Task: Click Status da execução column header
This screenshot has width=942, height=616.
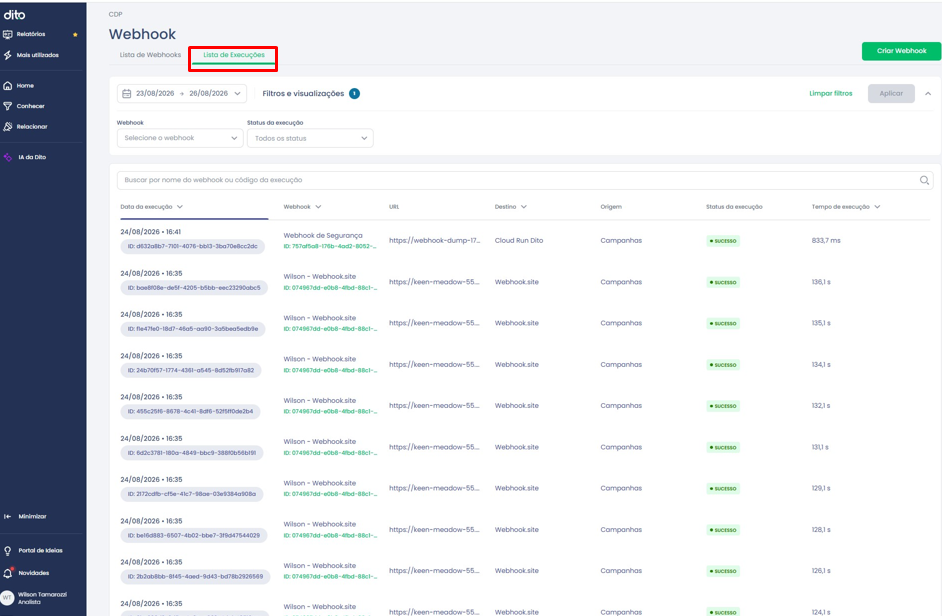Action: 734,207
